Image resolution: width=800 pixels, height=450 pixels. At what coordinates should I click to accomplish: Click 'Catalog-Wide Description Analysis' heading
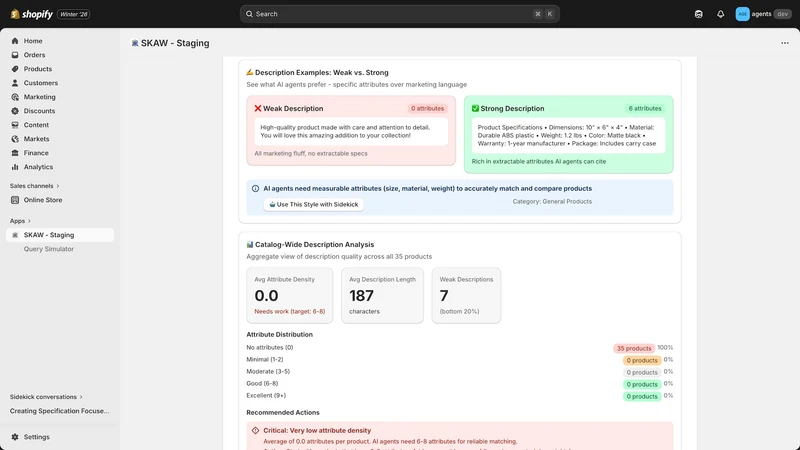(x=314, y=245)
